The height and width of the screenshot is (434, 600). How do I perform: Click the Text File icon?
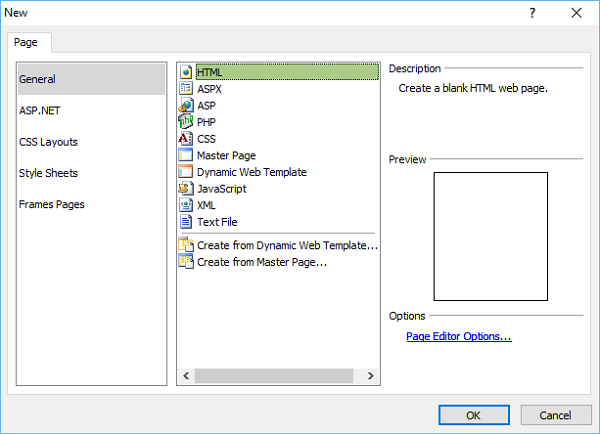pos(185,222)
